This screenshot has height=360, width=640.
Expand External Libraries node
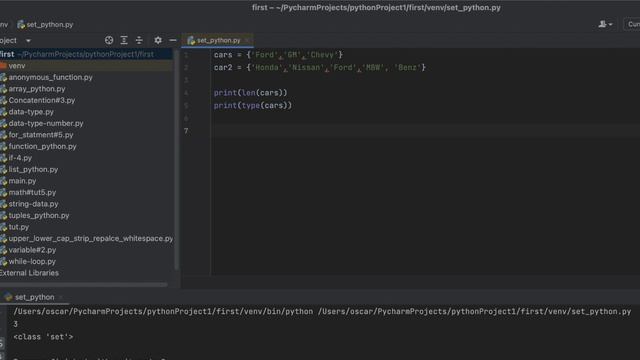pos(29,273)
